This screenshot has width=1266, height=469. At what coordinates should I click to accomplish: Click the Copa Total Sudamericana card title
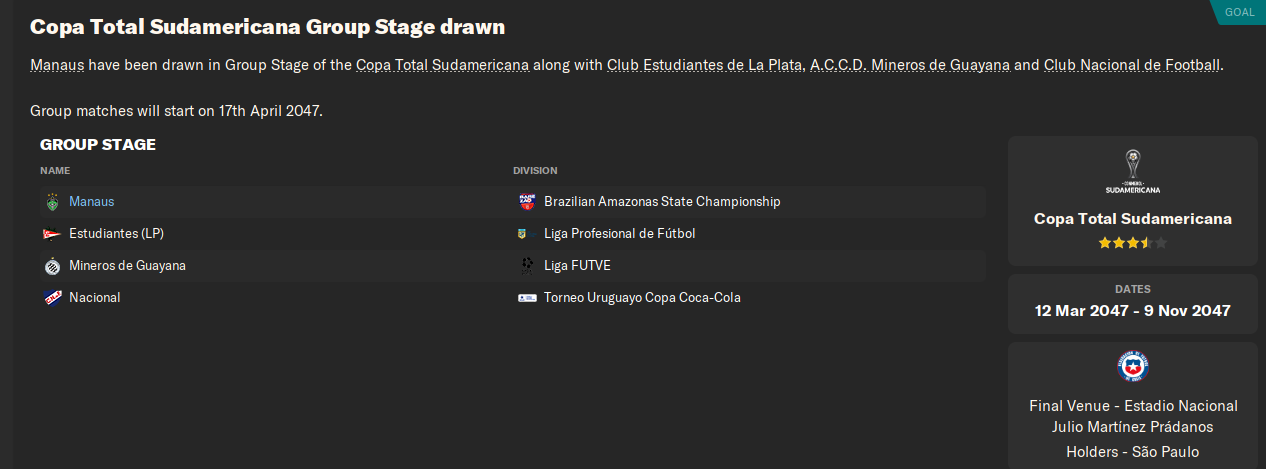[1132, 219]
